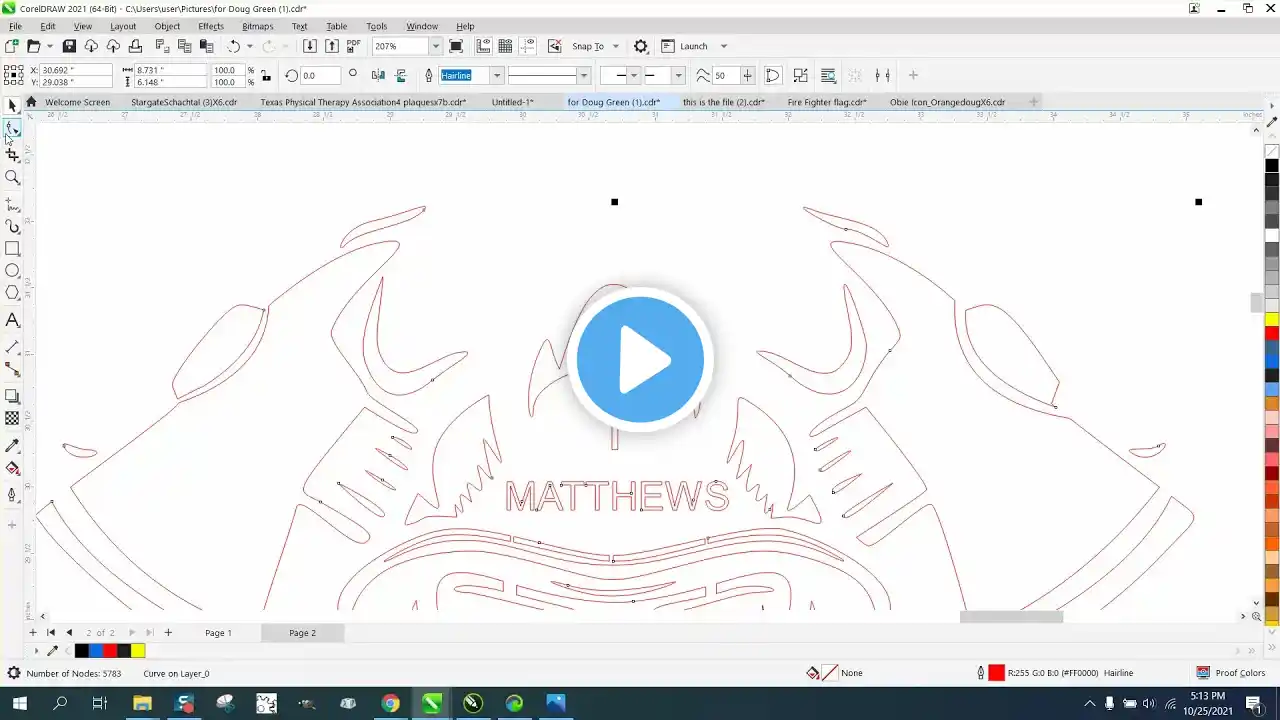1280x720 pixels.
Task: Click the large play button on canvas
Action: click(640, 359)
